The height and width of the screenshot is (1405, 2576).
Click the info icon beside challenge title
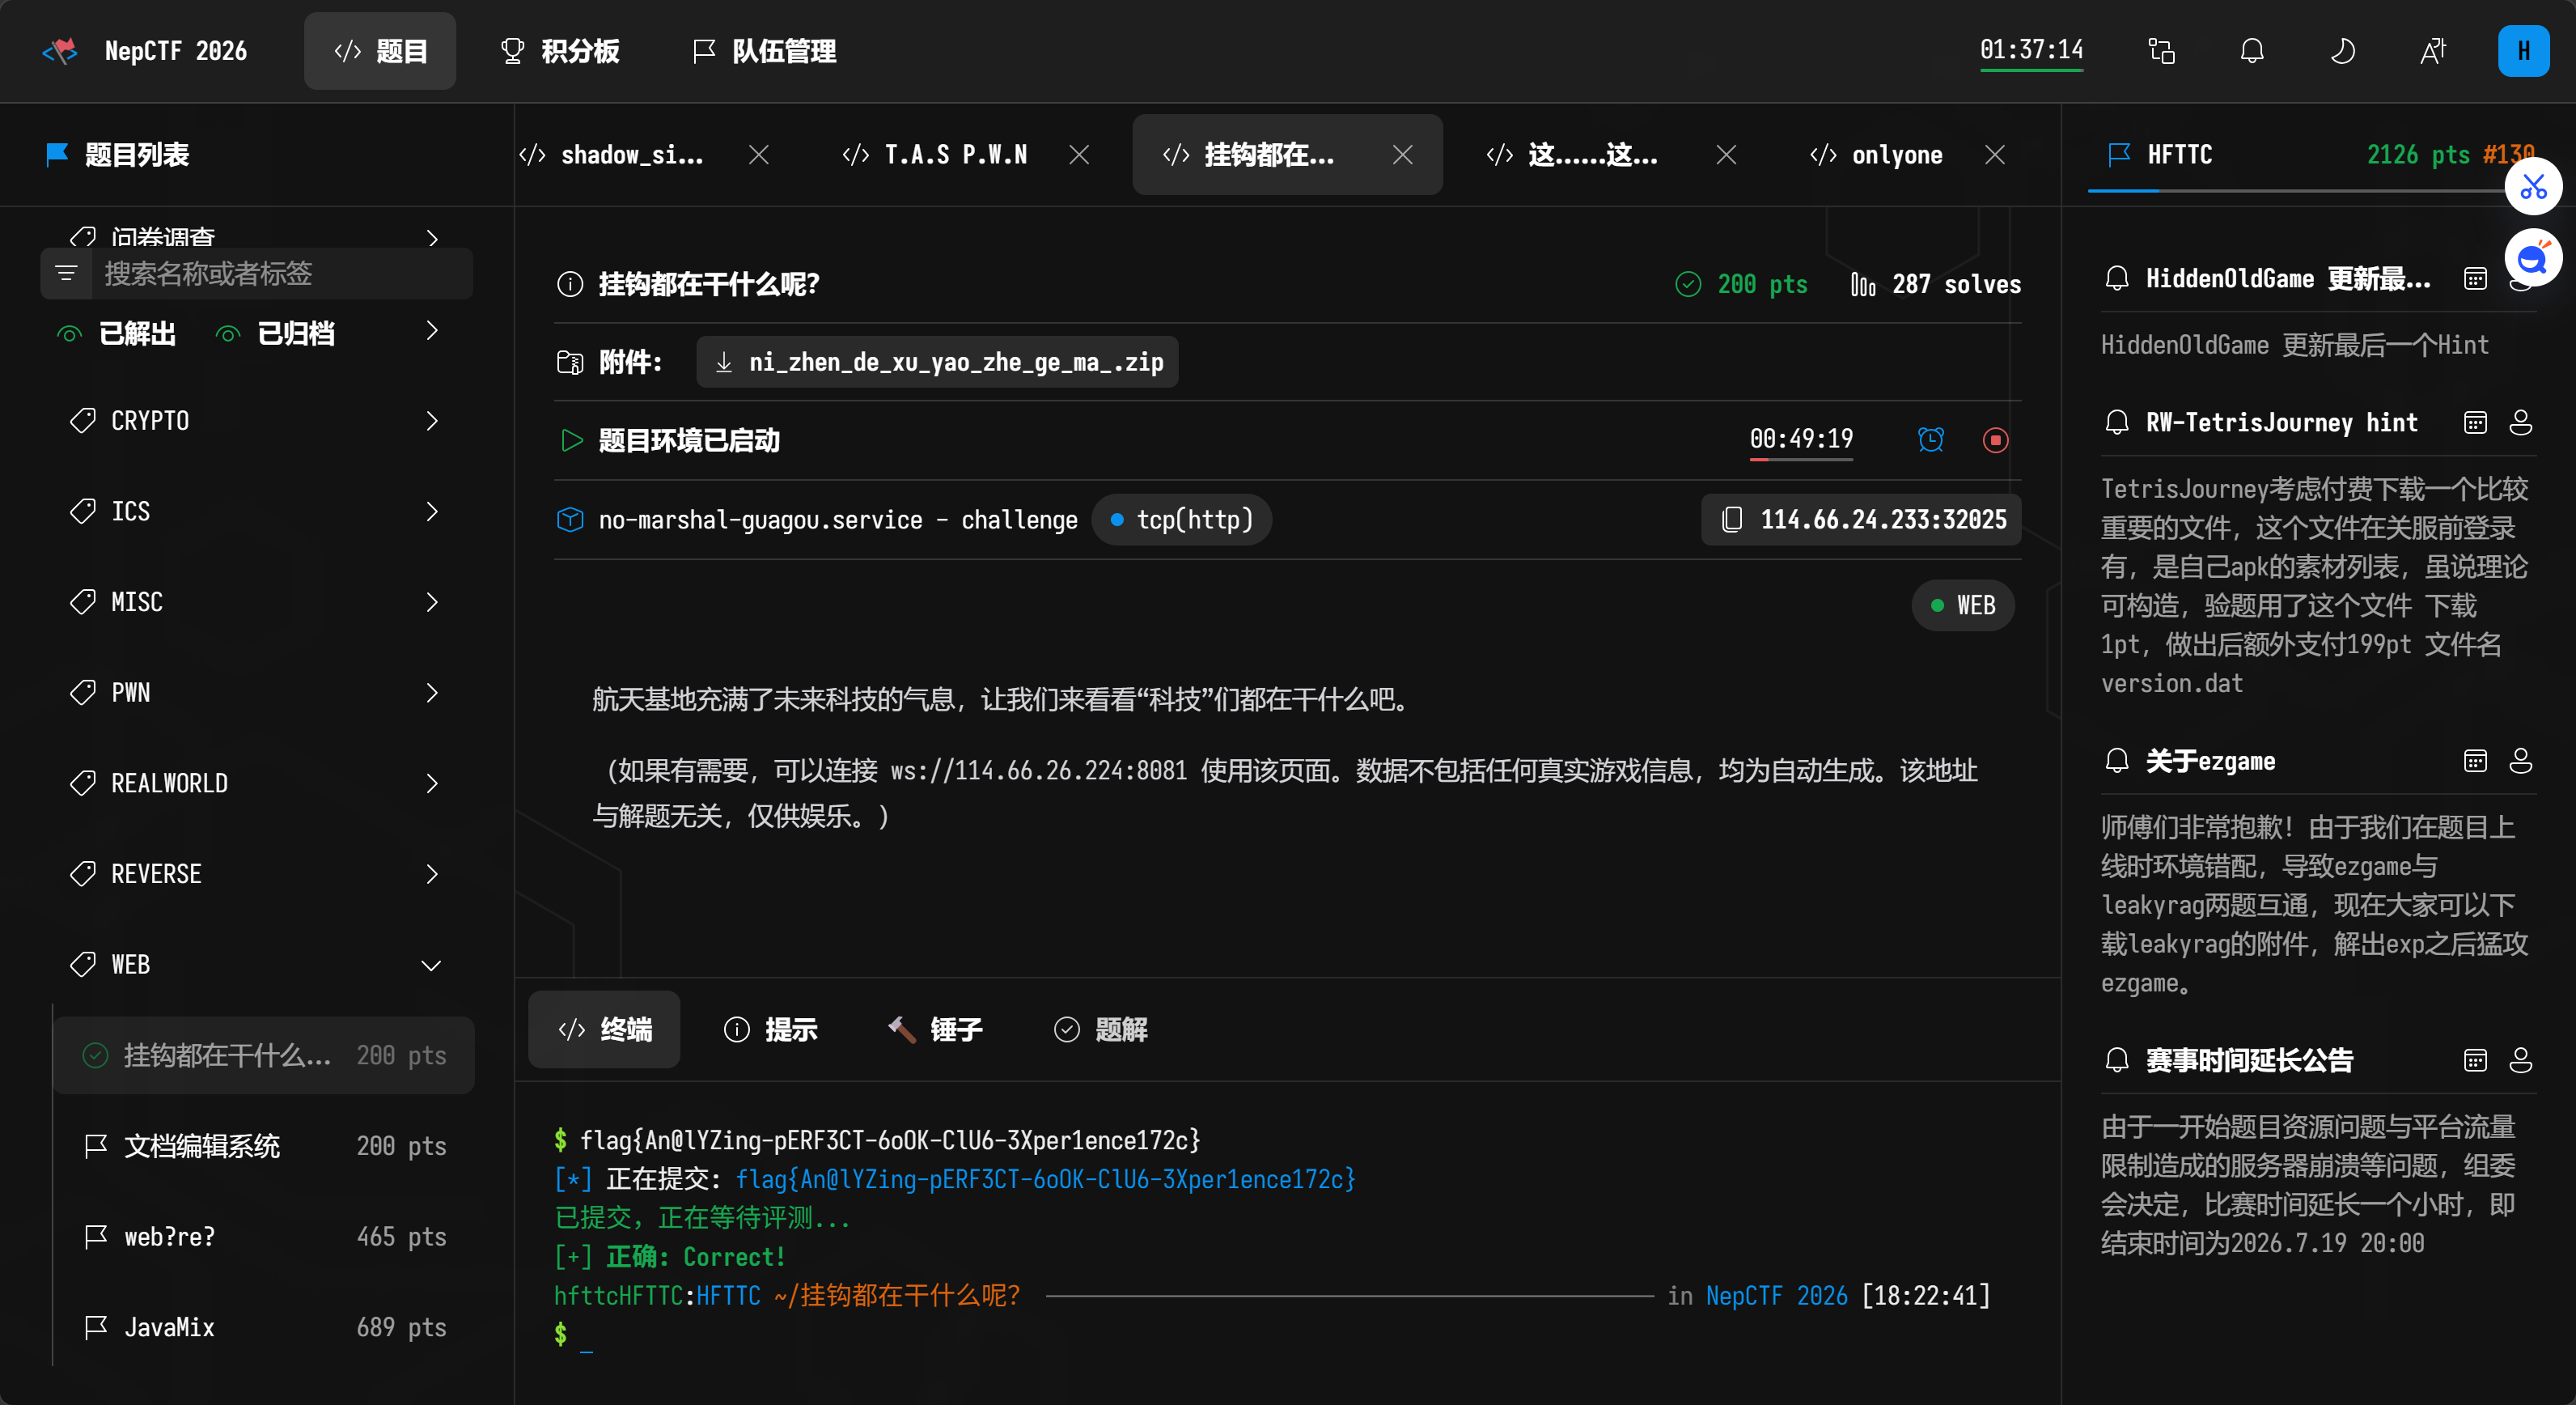(570, 284)
